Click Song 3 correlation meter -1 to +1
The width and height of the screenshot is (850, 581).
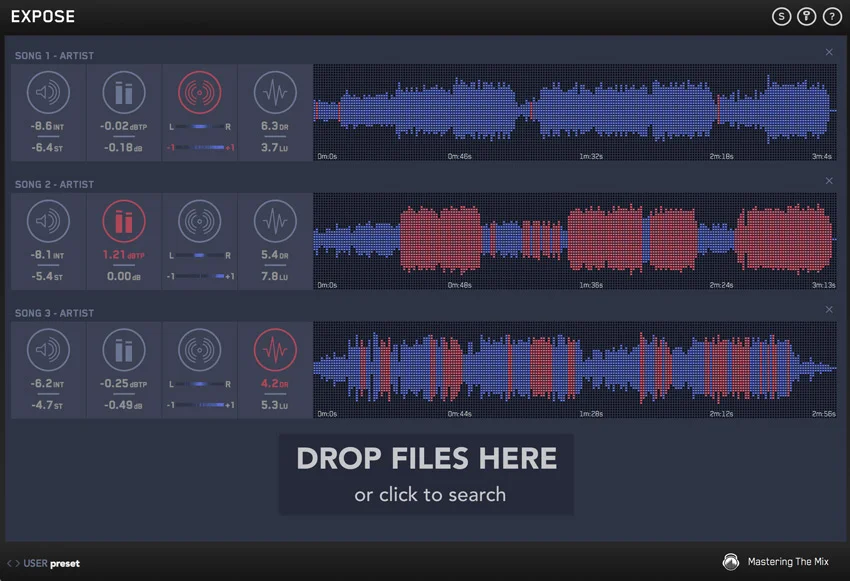click(200, 405)
